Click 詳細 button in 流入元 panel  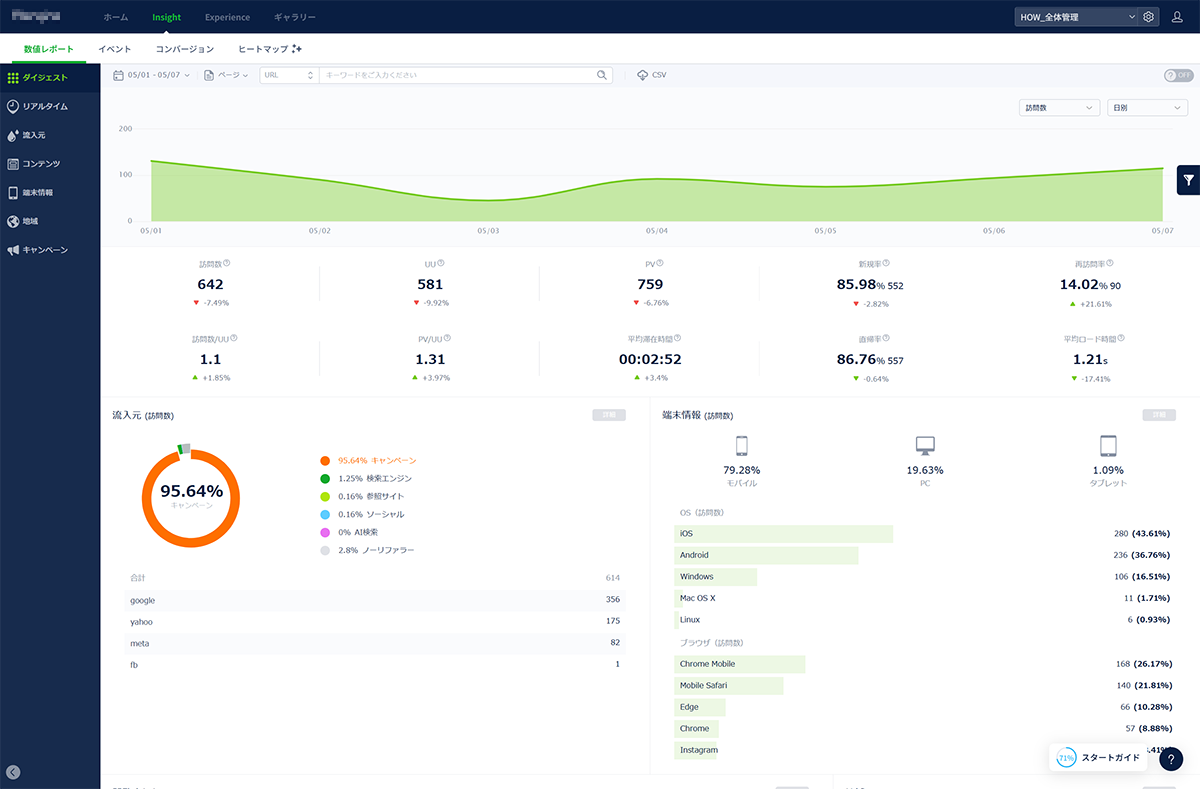(x=609, y=414)
